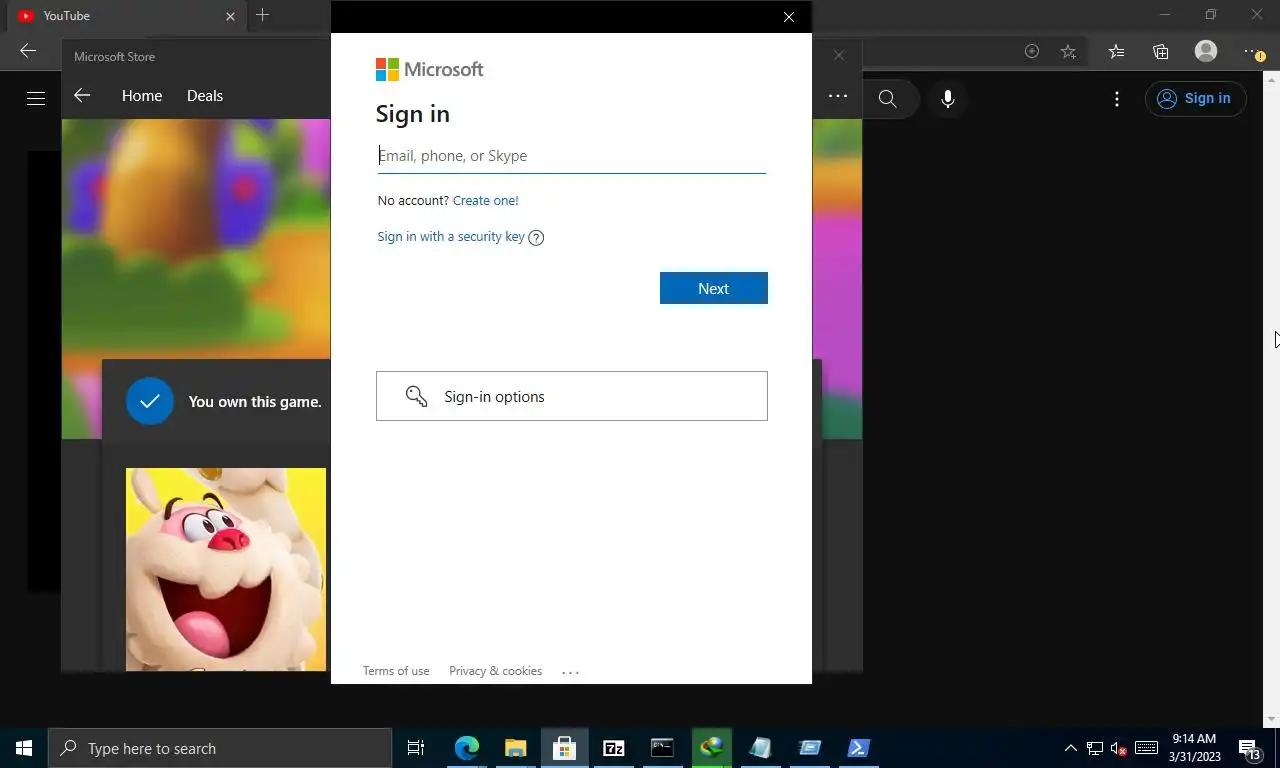Click the security key help question icon
The width and height of the screenshot is (1280, 768).
pos(536,238)
